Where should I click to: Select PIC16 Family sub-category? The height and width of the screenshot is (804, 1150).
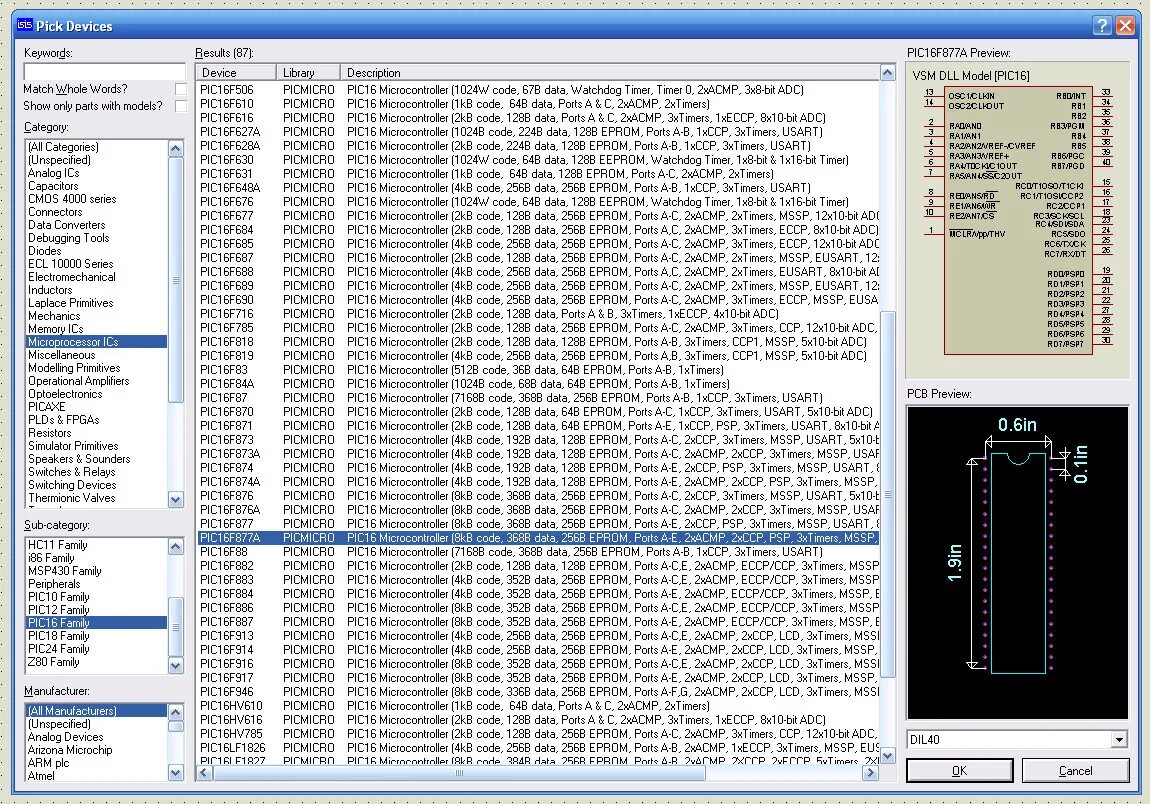click(x=96, y=623)
